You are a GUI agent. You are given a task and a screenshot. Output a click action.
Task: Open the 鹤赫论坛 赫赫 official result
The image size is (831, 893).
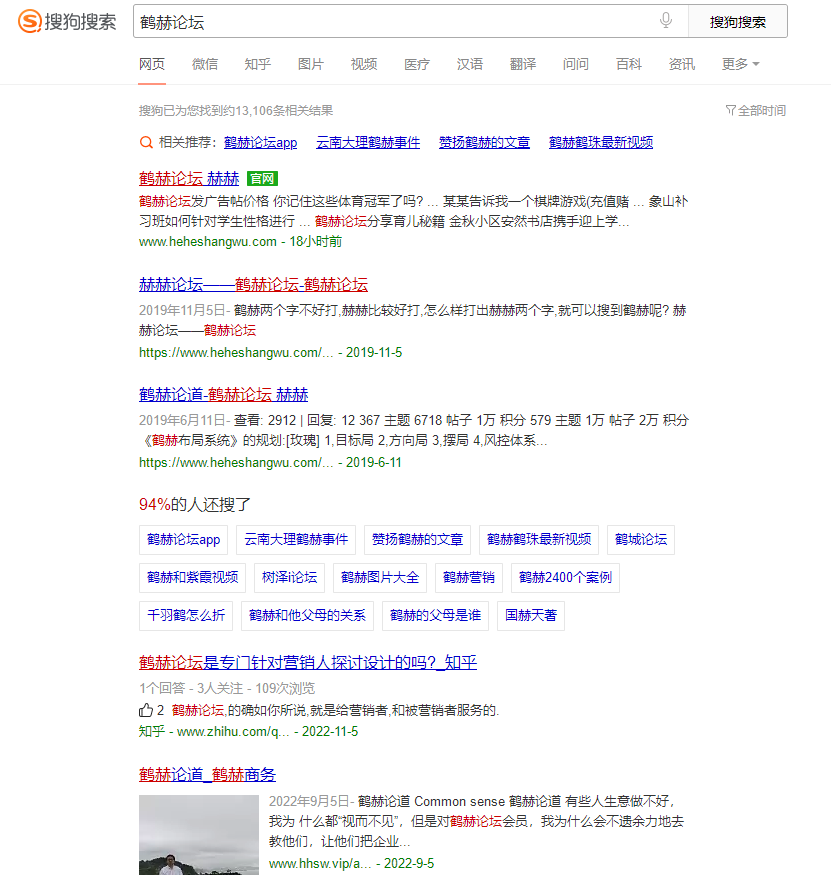(189, 179)
